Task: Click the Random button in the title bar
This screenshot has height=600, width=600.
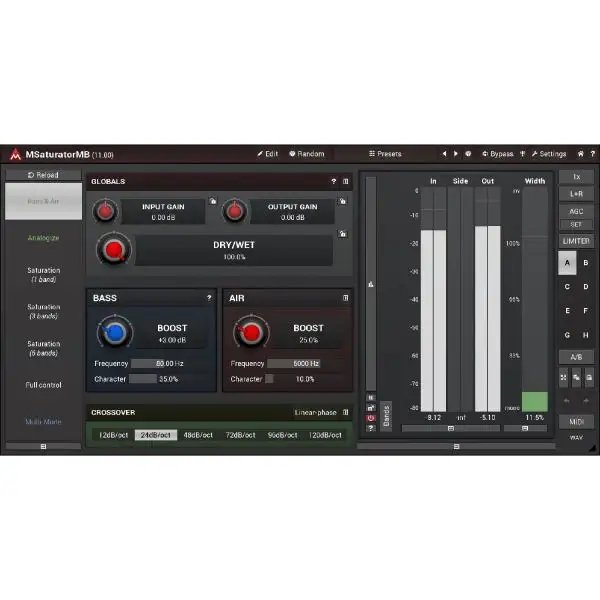Action: click(307, 154)
